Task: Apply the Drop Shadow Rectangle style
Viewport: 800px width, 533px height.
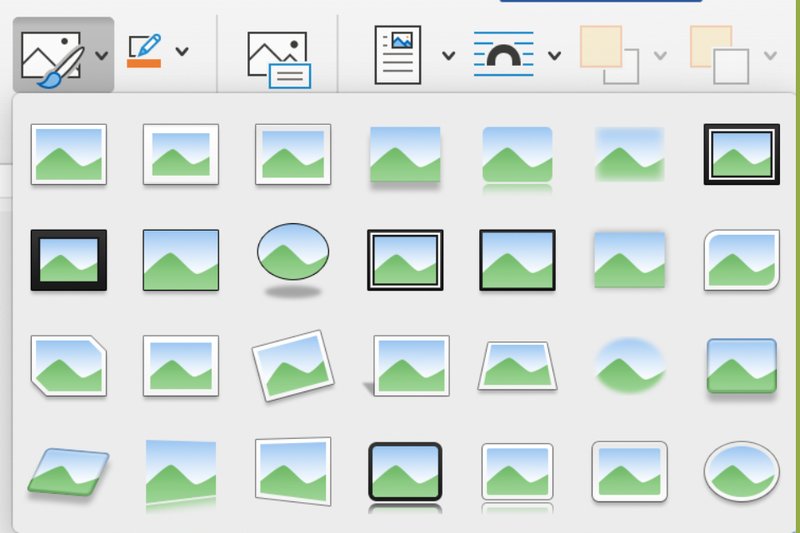Action: click(x=405, y=157)
